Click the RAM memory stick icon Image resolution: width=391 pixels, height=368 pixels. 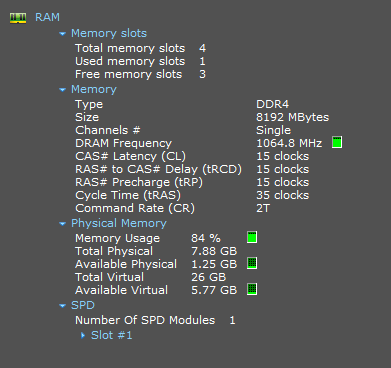(18, 18)
